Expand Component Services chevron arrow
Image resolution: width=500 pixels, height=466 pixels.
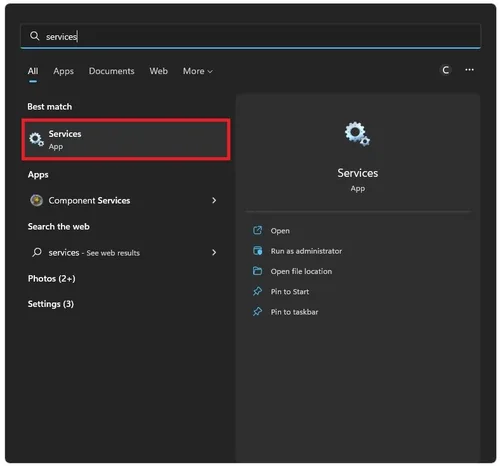click(214, 200)
